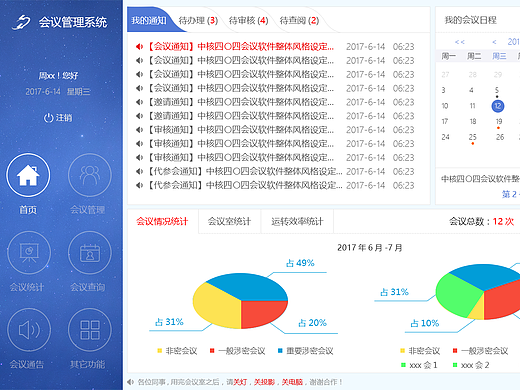520x390 pixels.
Task: Open the 首页 home icon
Action: tap(28, 175)
